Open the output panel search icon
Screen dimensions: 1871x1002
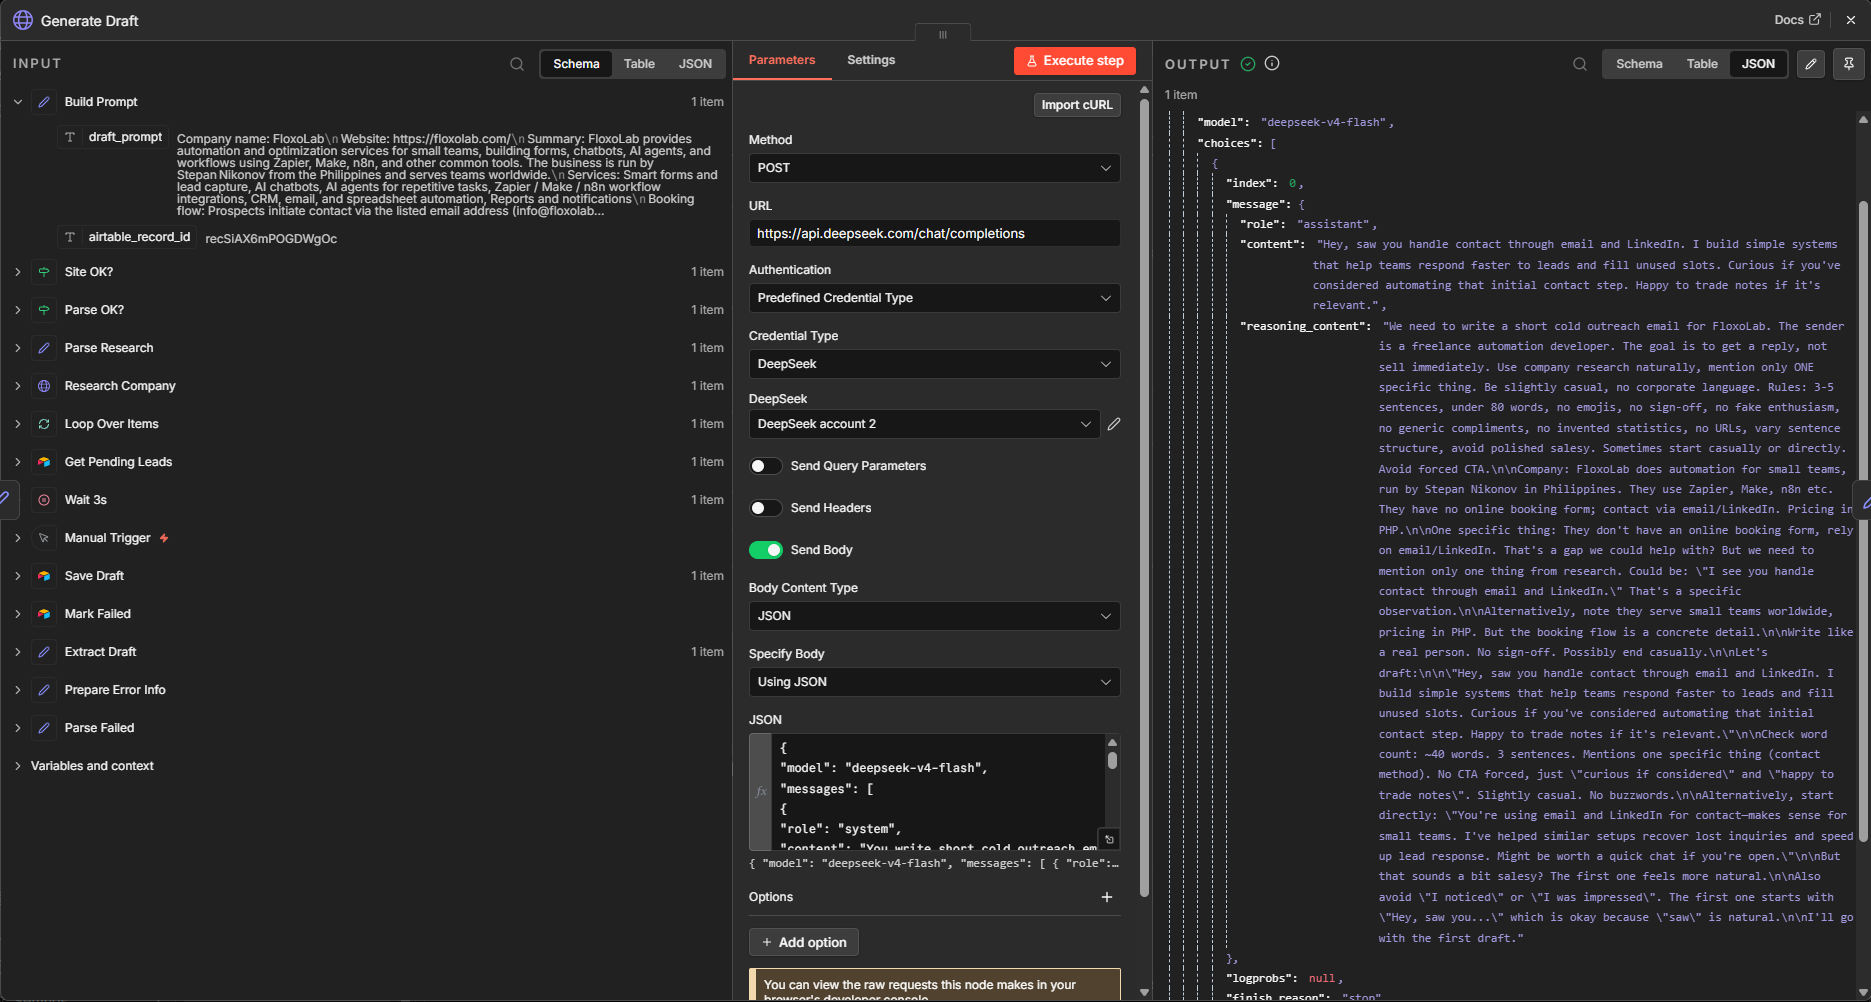1580,64
